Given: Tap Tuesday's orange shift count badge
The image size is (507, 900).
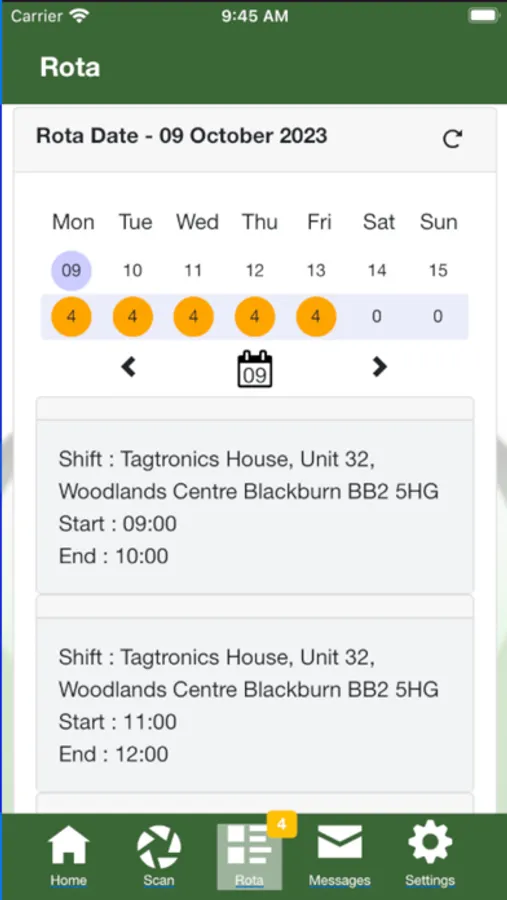Looking at the screenshot, I should (133, 316).
